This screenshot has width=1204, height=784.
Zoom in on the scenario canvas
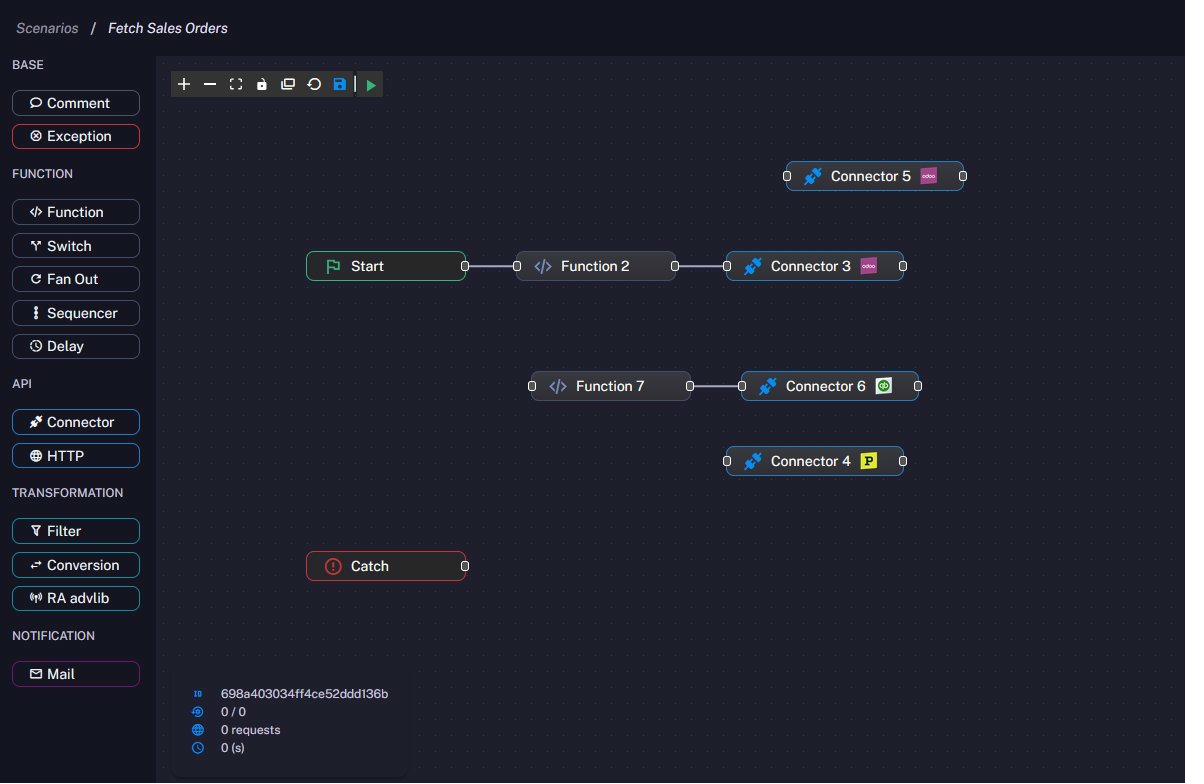pos(184,84)
